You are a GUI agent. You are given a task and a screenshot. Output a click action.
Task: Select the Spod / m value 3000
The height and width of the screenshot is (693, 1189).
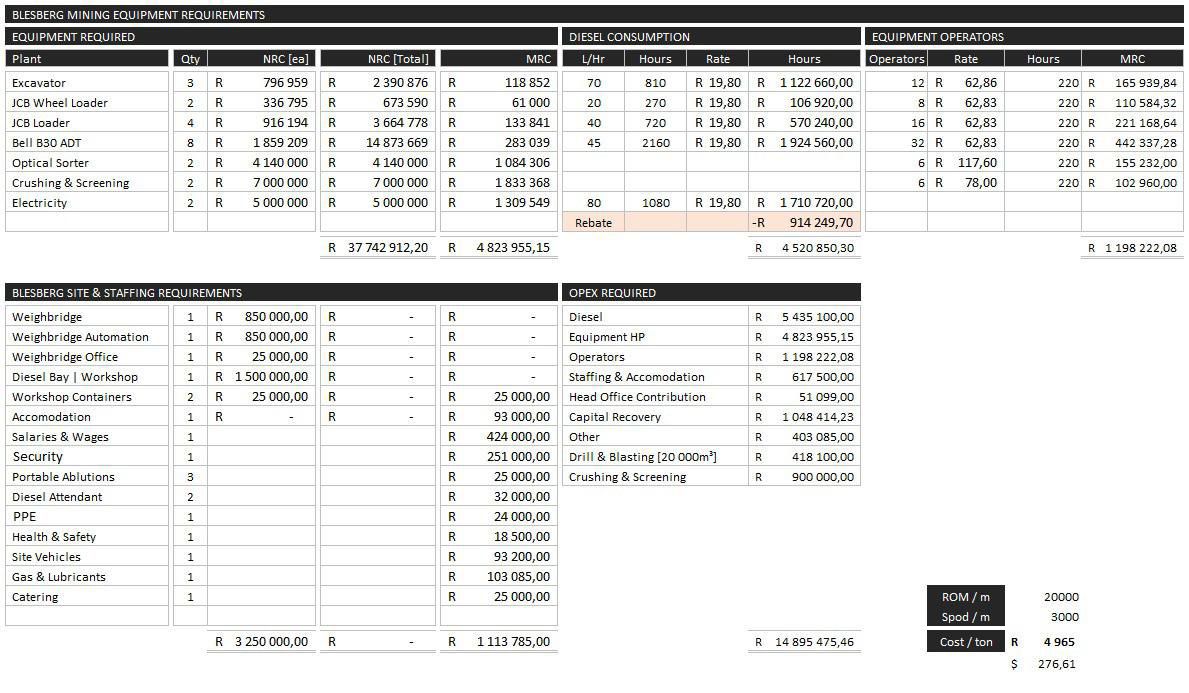pos(1065,617)
